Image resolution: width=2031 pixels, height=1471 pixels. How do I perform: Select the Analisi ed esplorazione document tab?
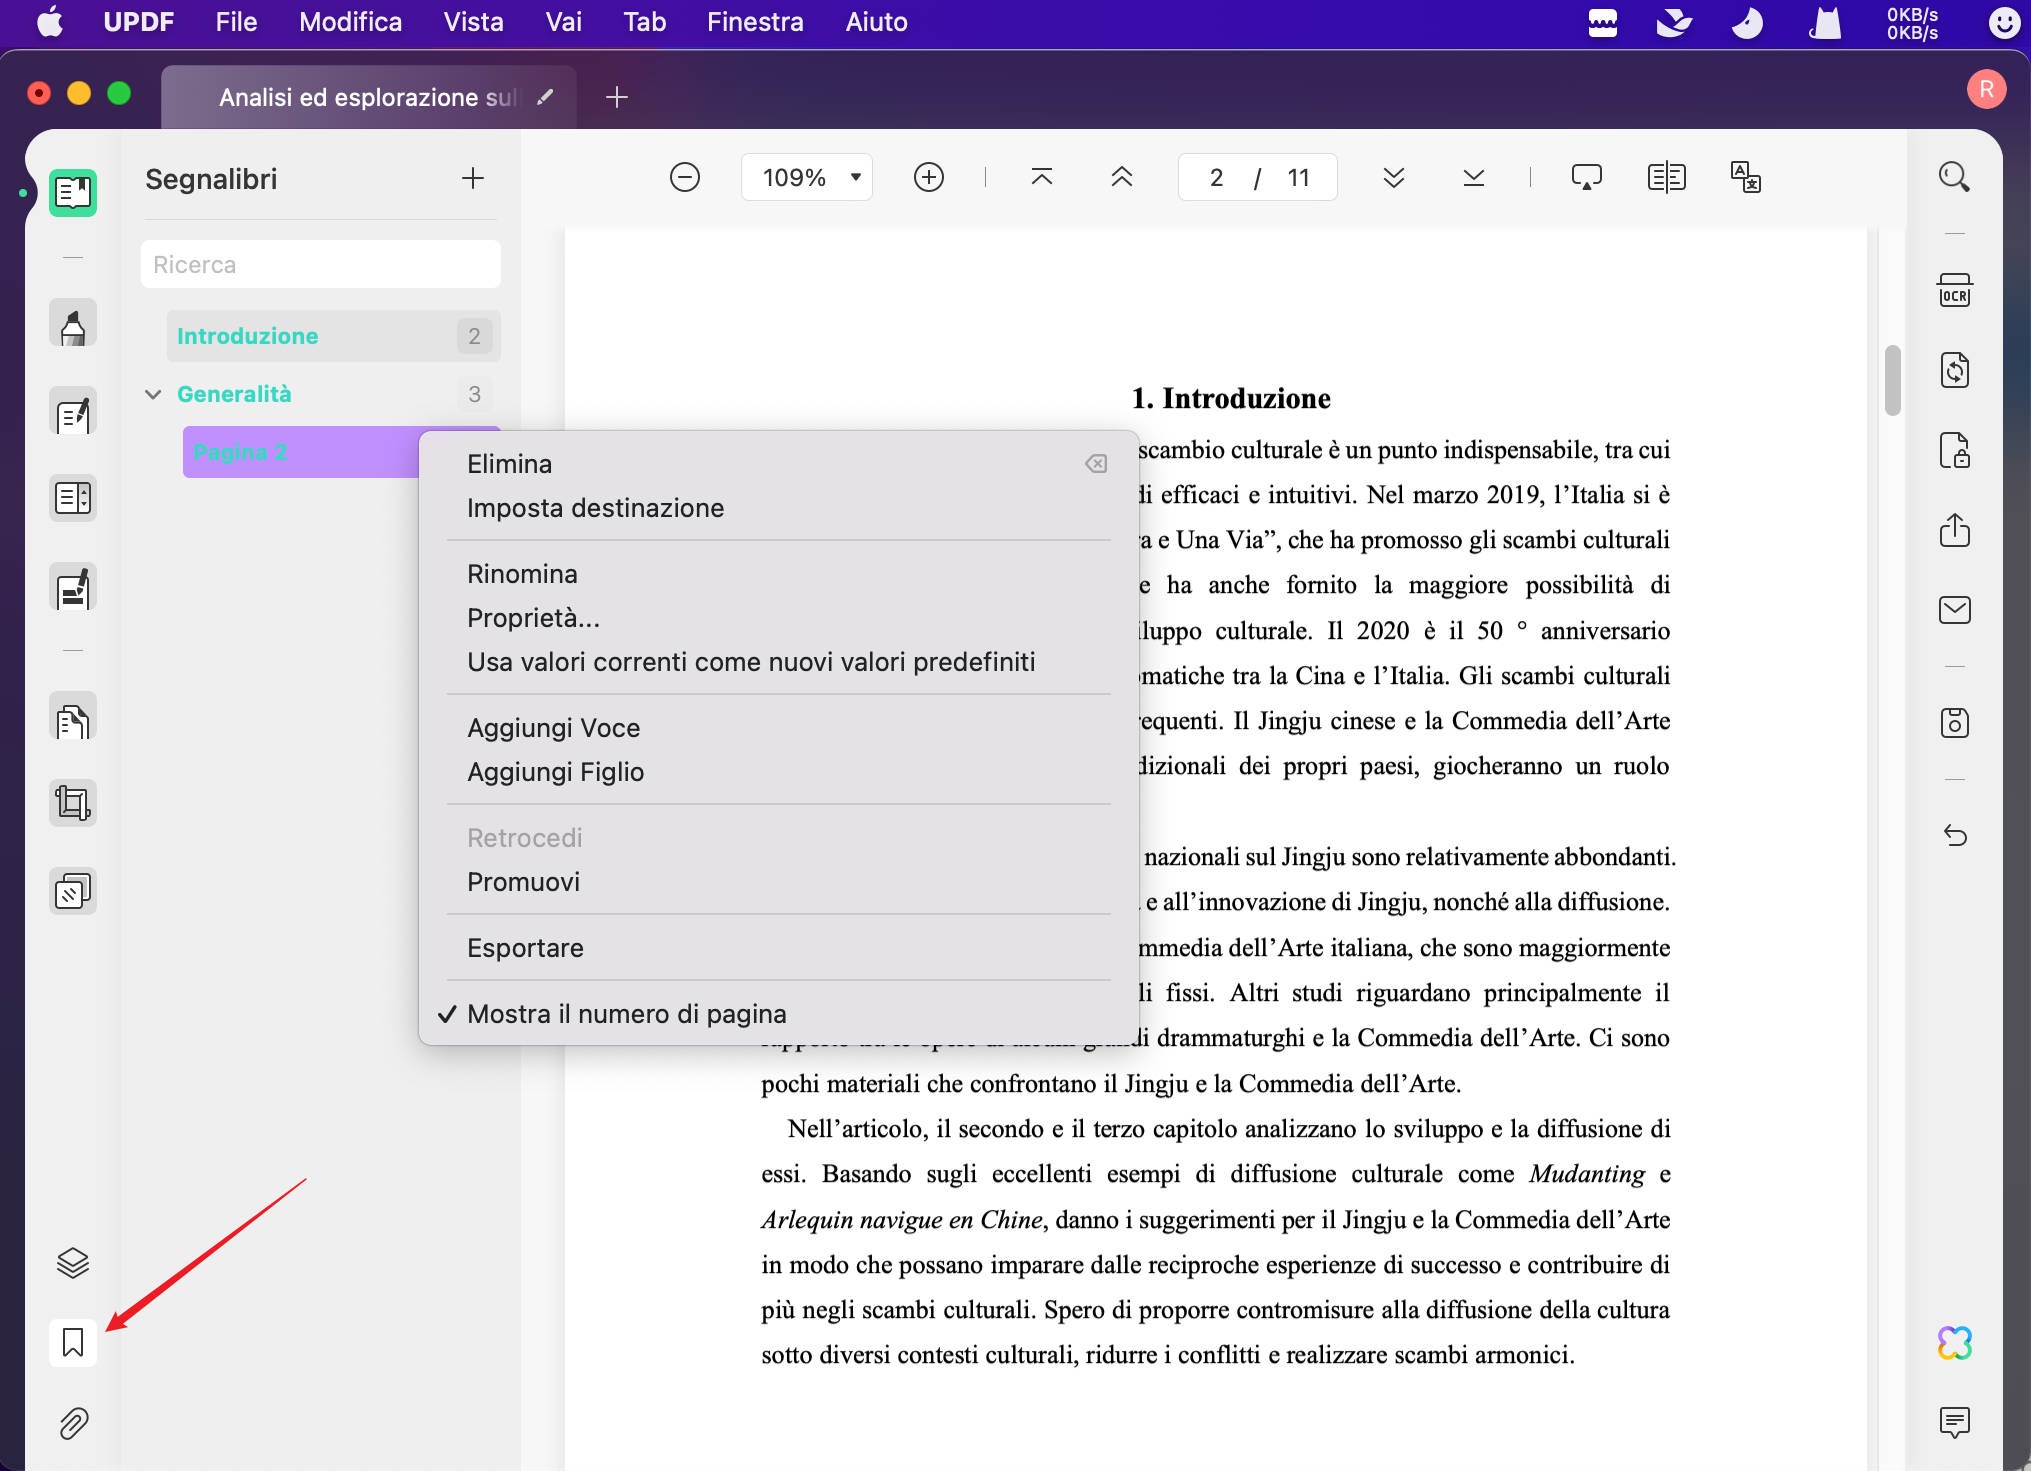(x=369, y=97)
